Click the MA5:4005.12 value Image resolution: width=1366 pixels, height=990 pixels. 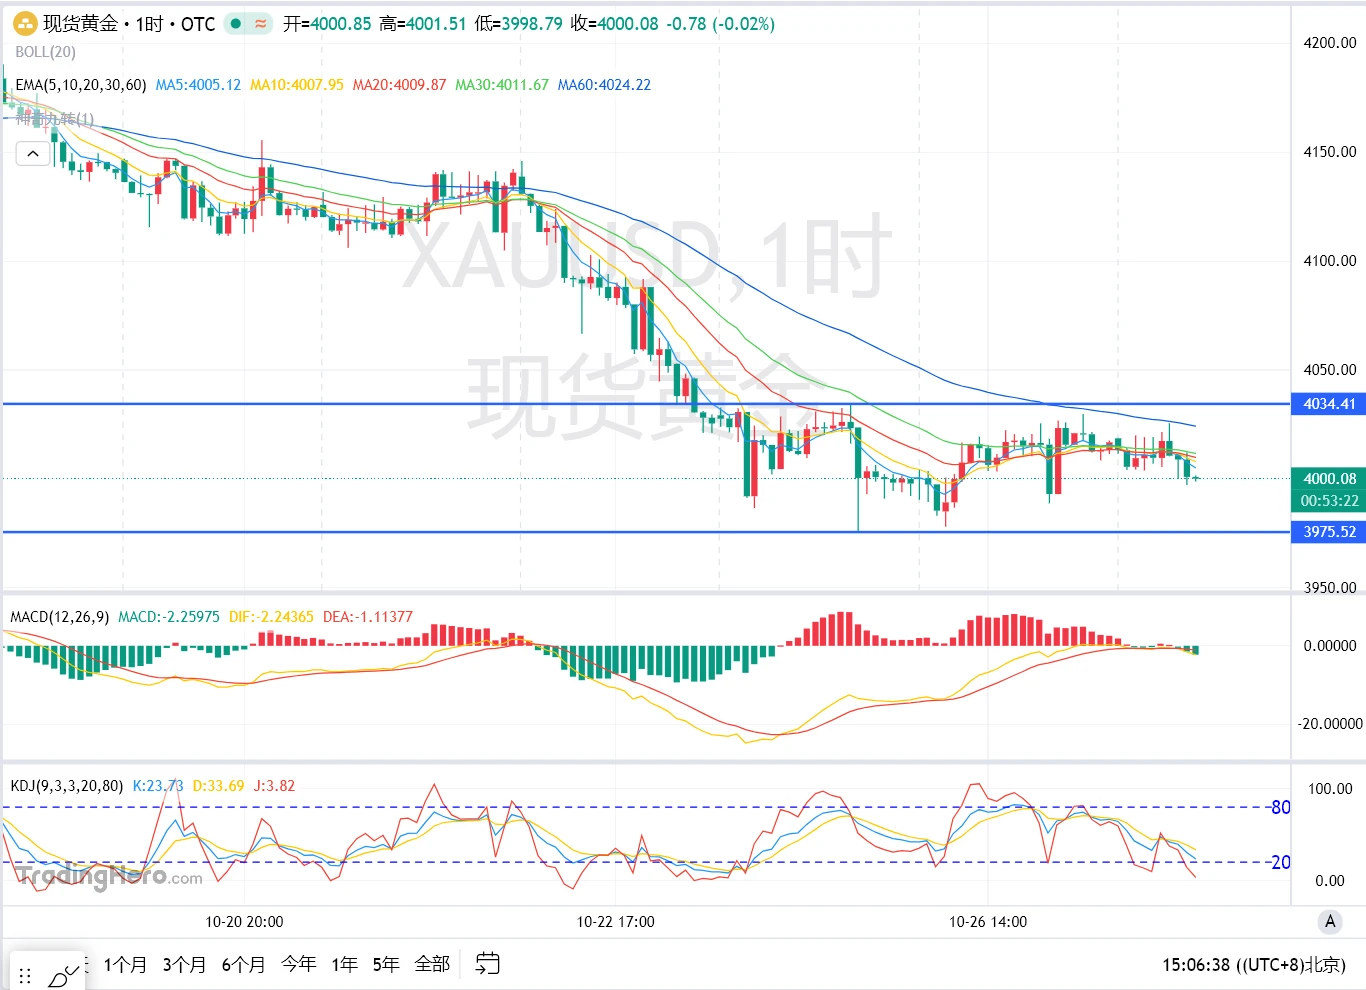coord(198,85)
